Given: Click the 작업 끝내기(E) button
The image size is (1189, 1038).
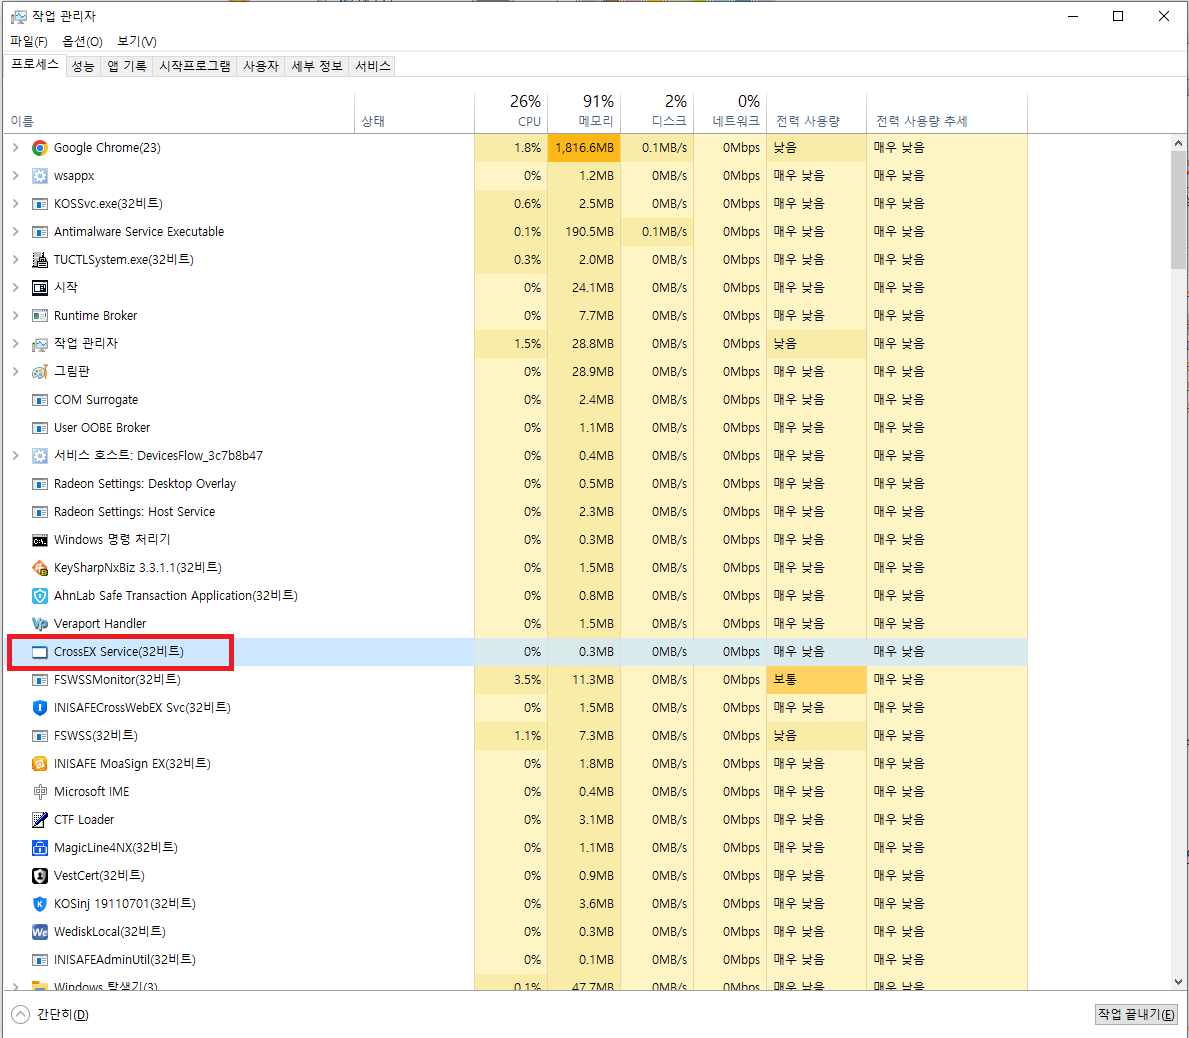Looking at the screenshot, I should click(1136, 1014).
